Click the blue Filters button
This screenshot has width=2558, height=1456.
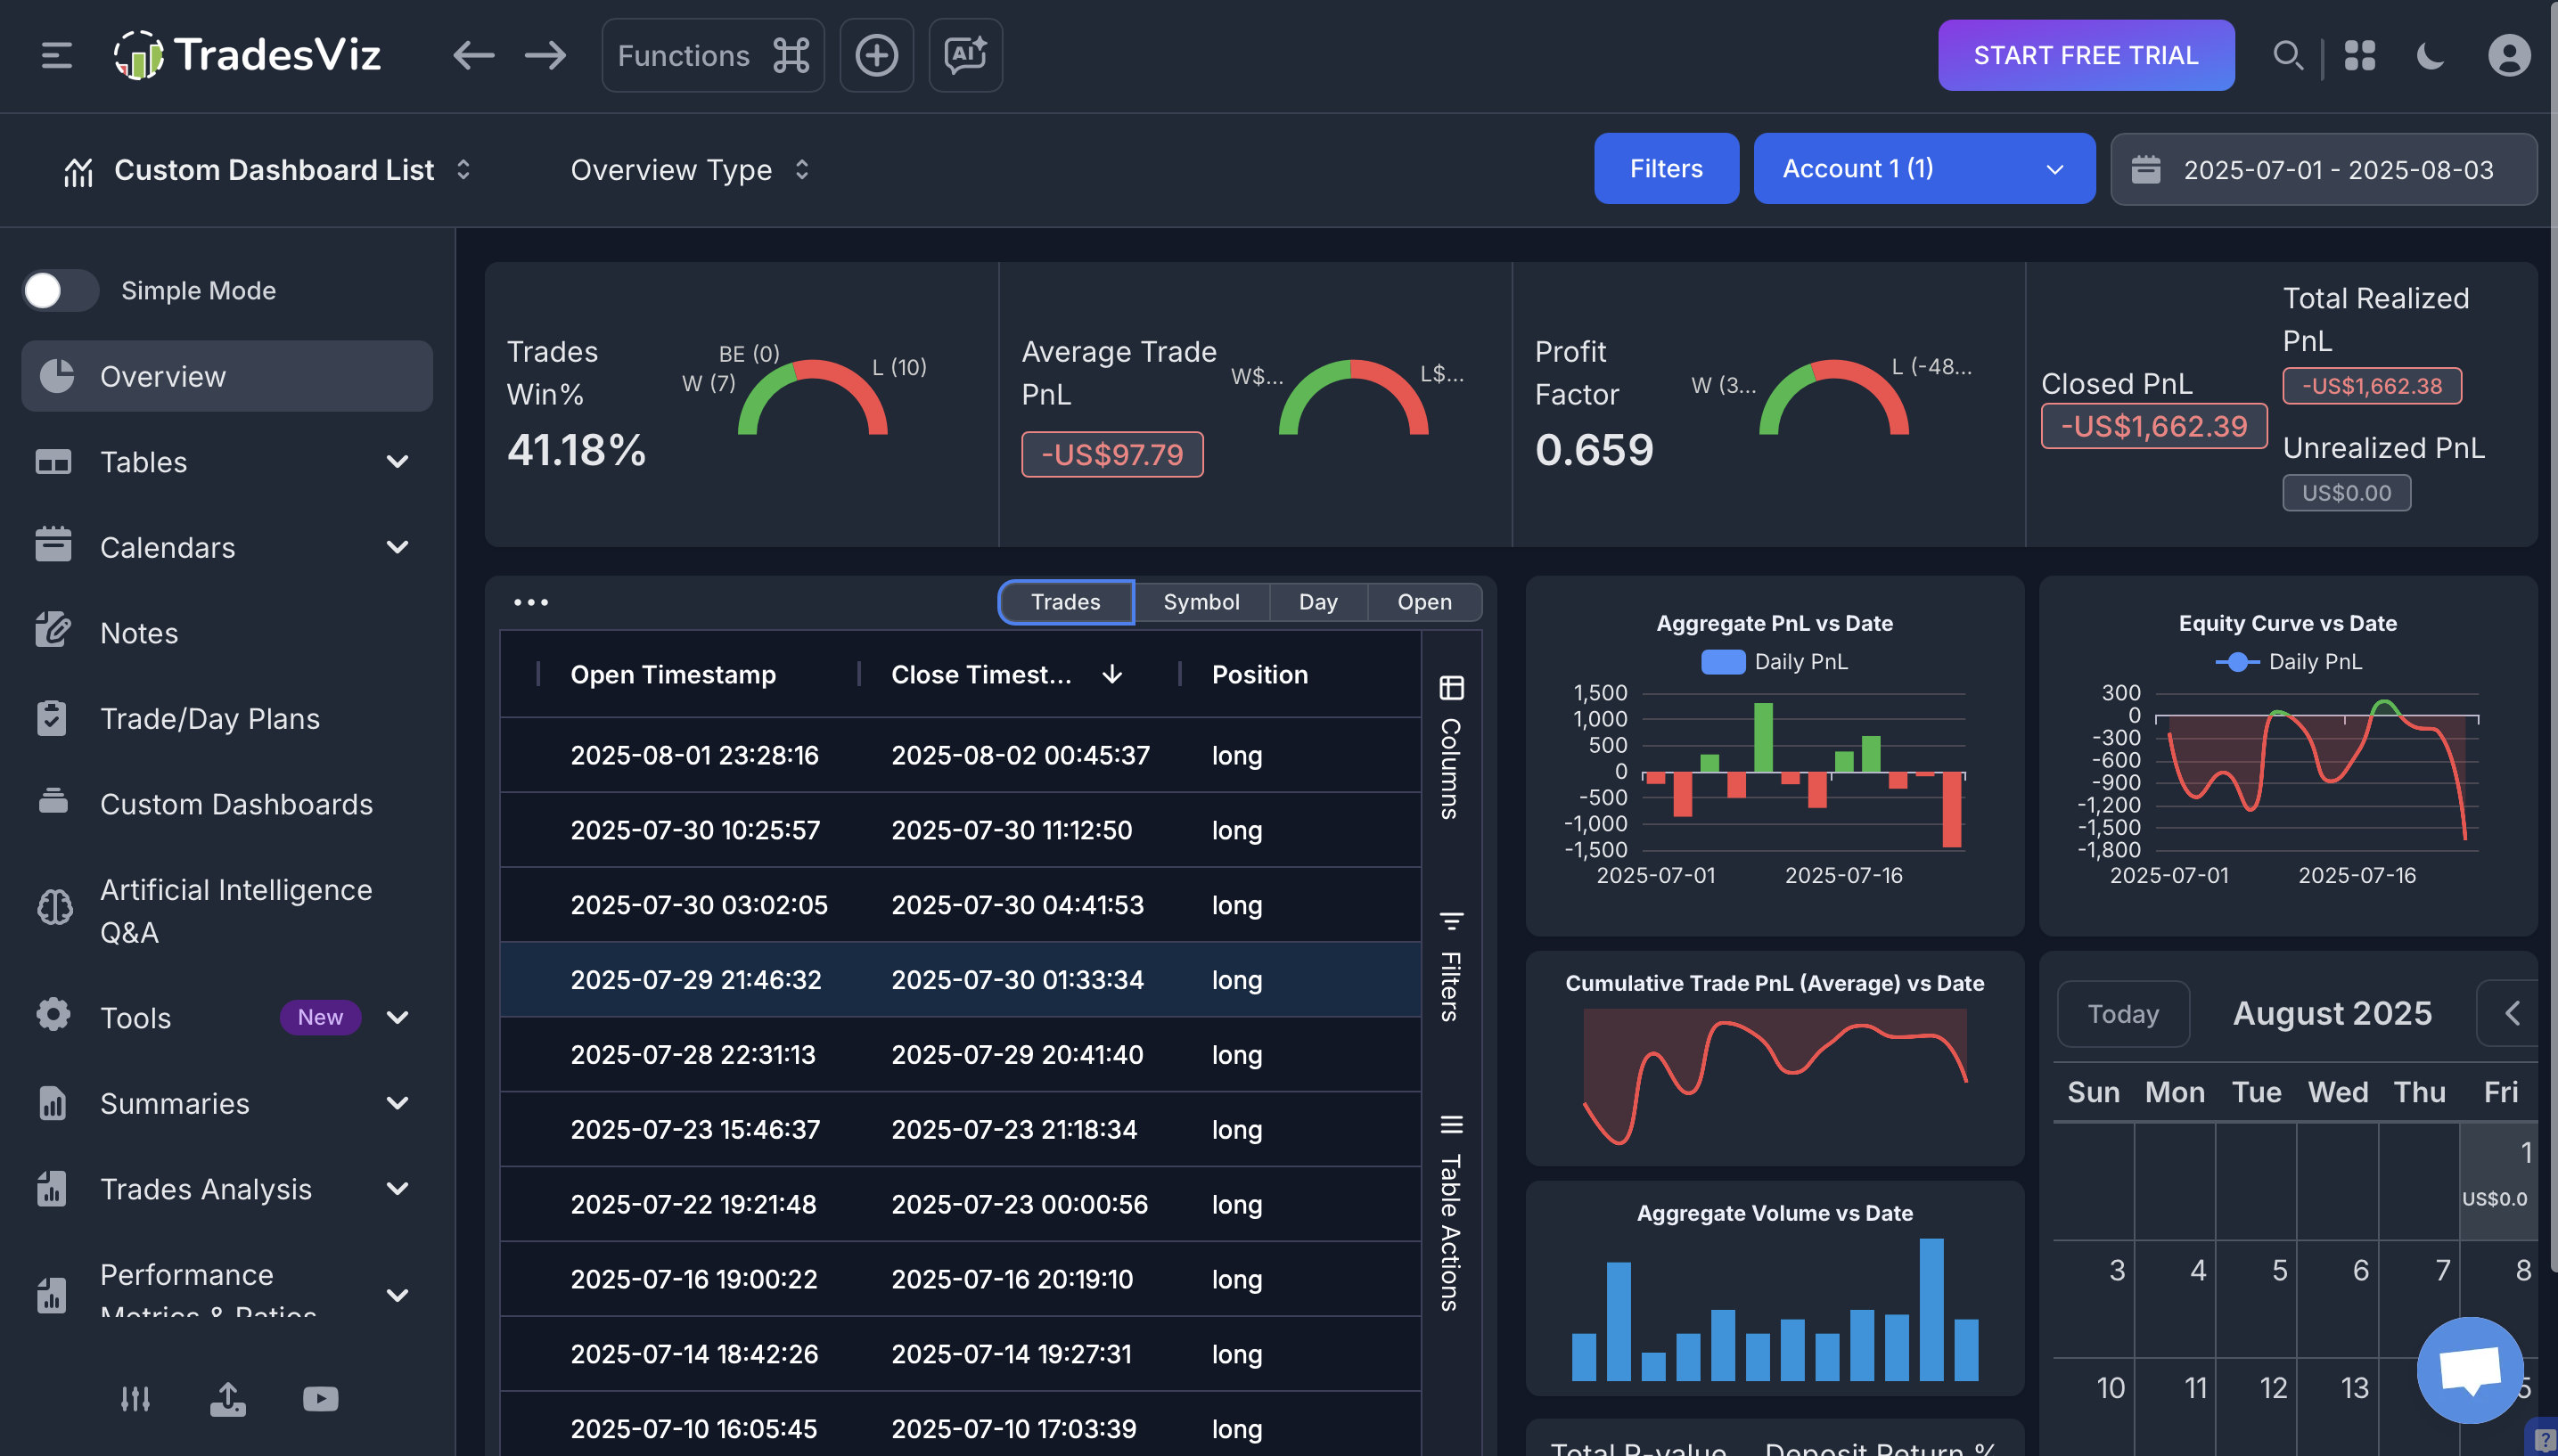(1665, 169)
